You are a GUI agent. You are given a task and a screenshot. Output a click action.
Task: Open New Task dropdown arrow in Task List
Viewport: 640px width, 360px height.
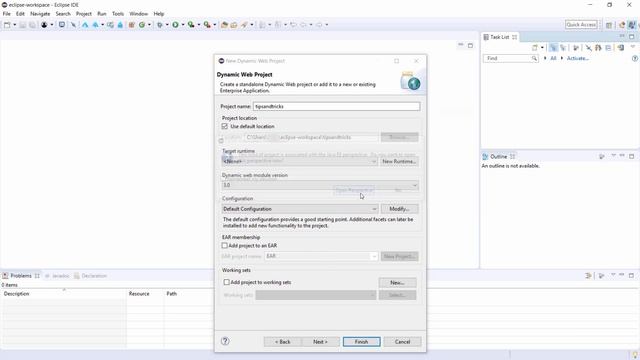coord(542,48)
